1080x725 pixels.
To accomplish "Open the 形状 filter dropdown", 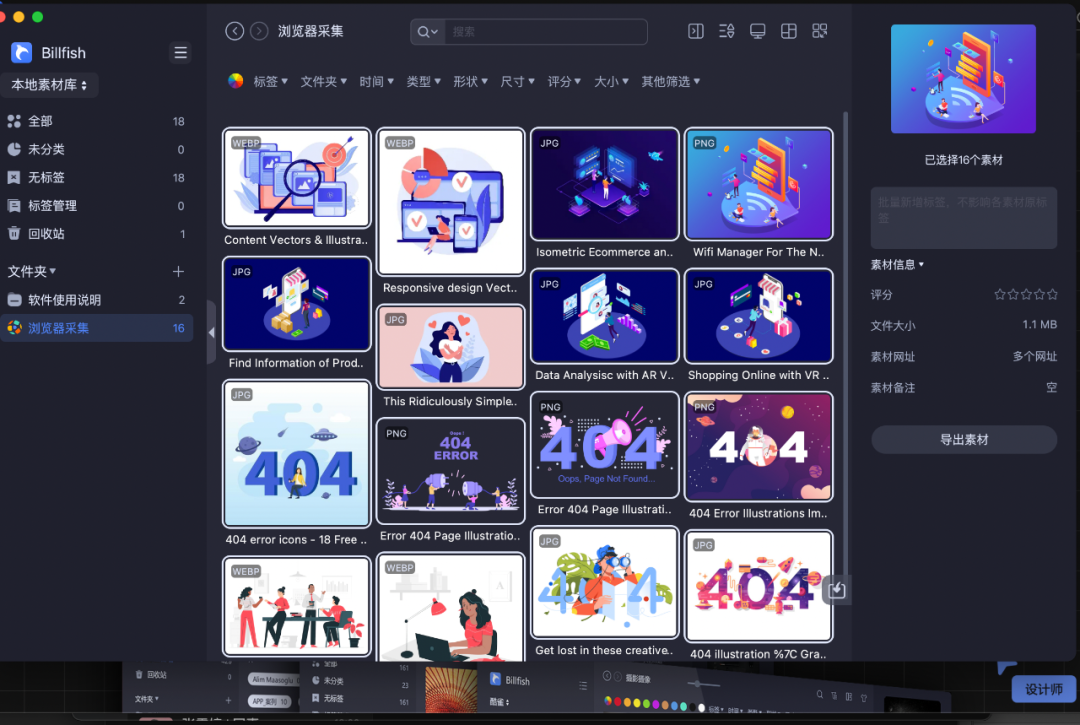I will pyautogui.click(x=470, y=81).
